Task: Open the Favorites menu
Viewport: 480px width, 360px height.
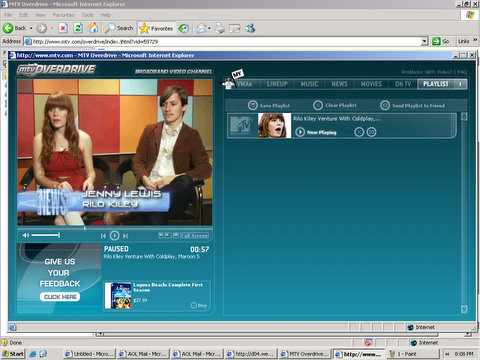Action: click(x=63, y=15)
